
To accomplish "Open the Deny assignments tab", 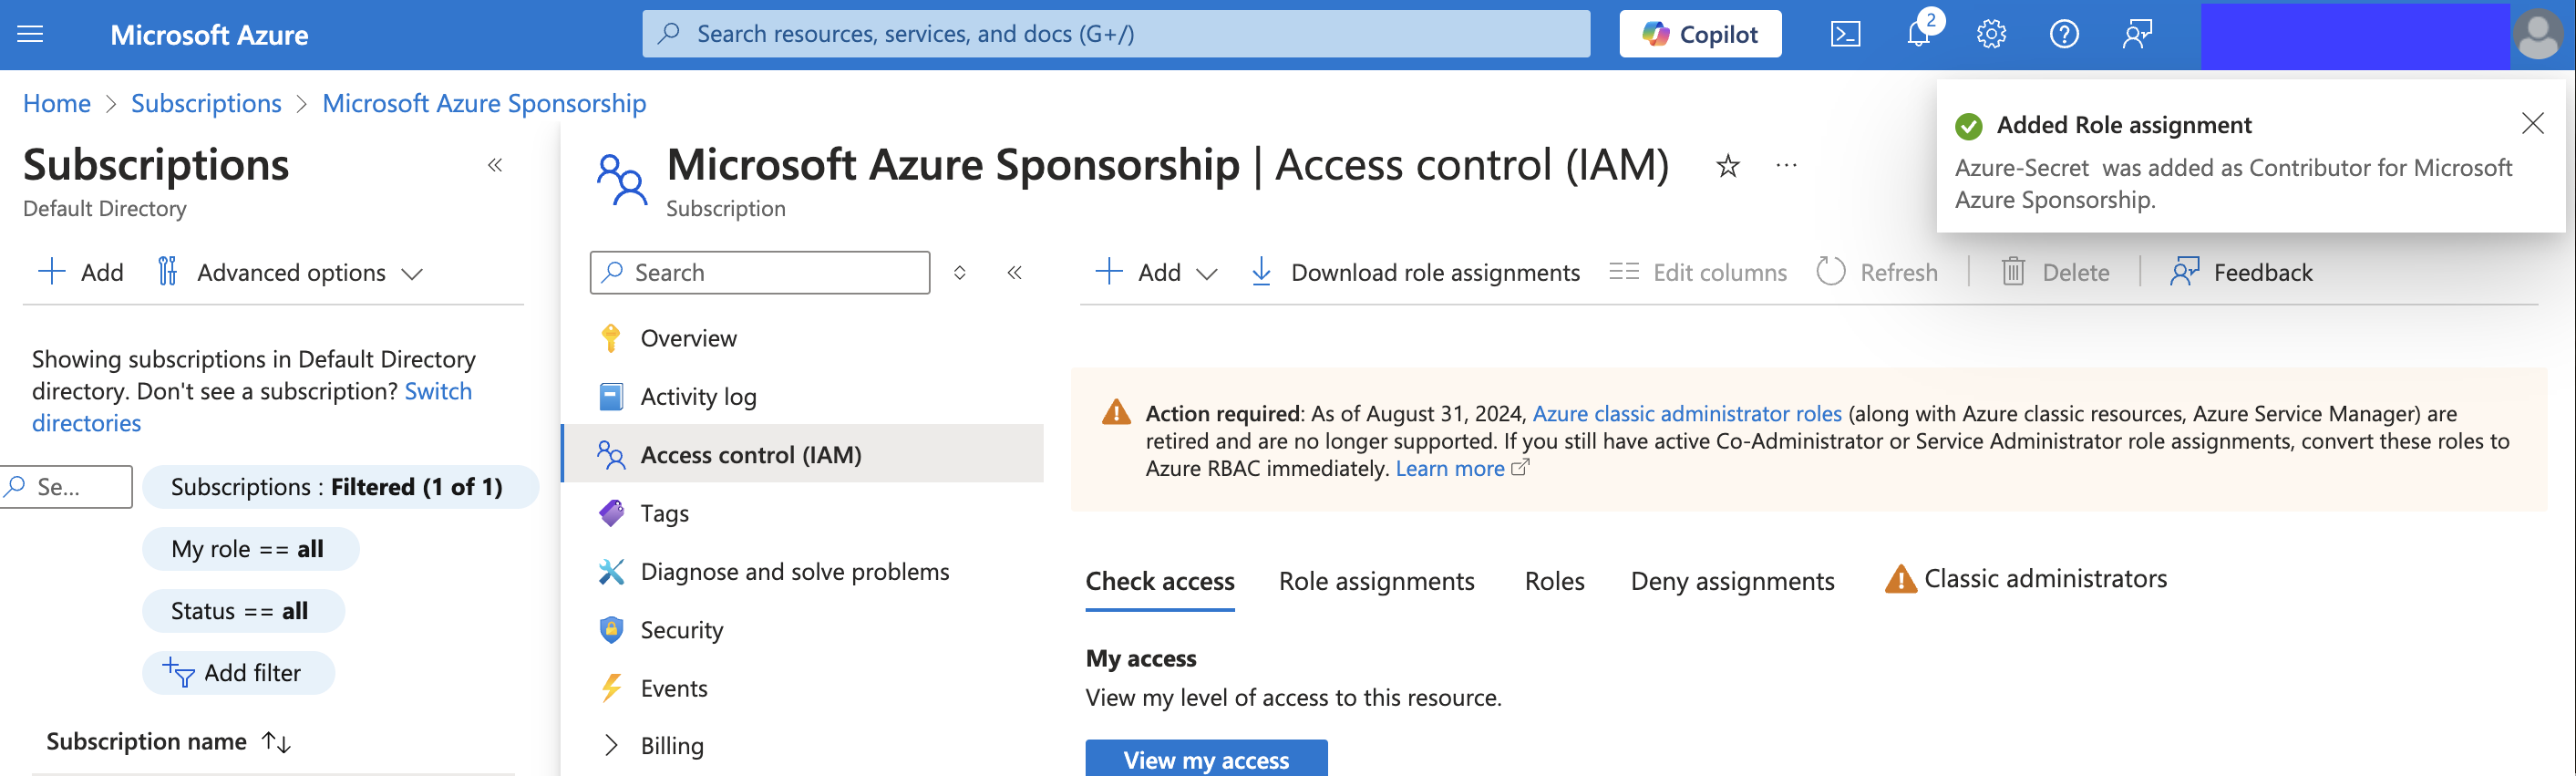I will click(1732, 581).
